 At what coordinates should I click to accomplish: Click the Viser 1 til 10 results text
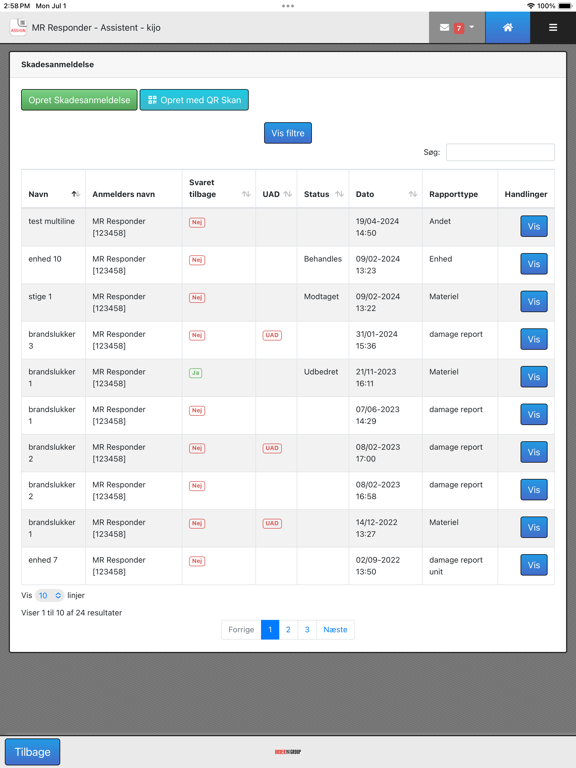click(x=72, y=613)
